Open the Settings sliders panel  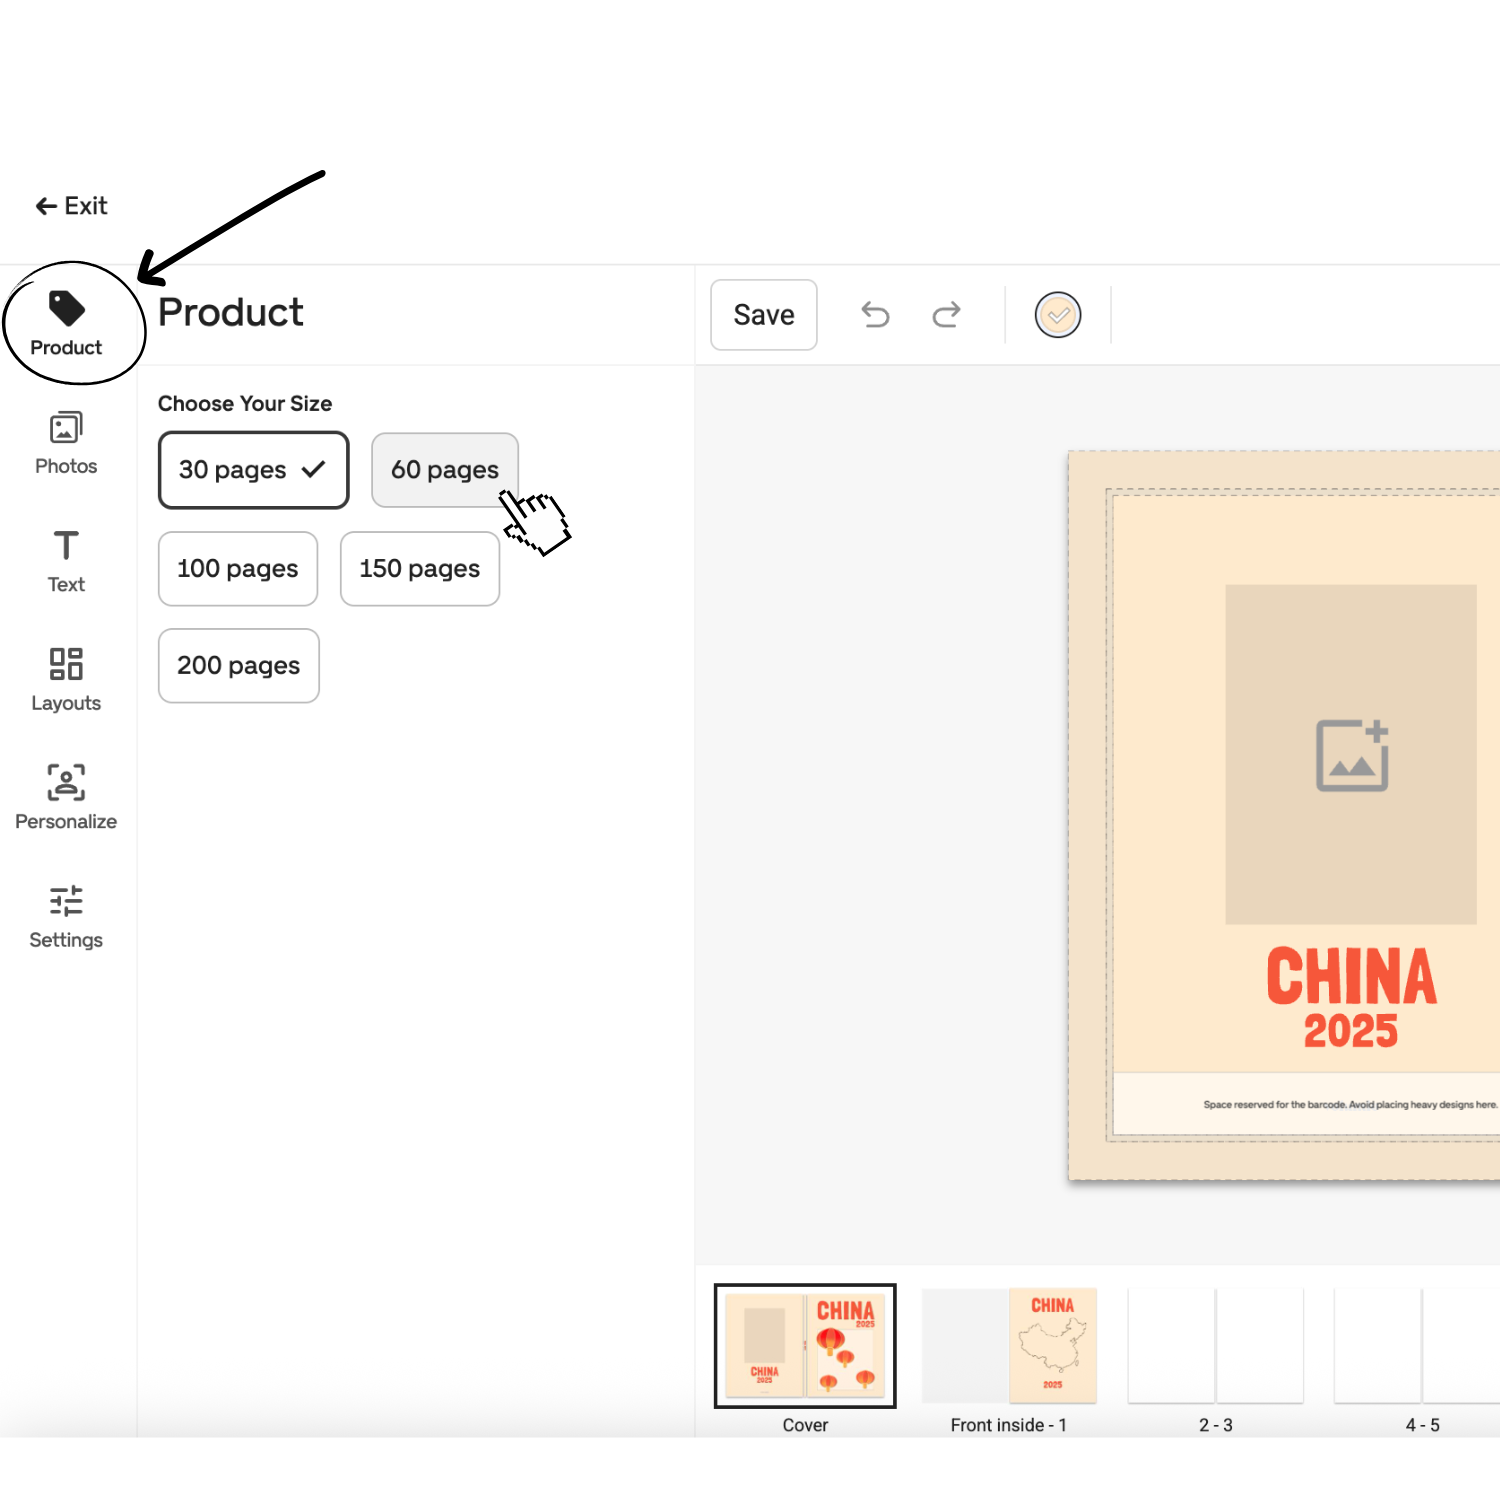pos(66,916)
